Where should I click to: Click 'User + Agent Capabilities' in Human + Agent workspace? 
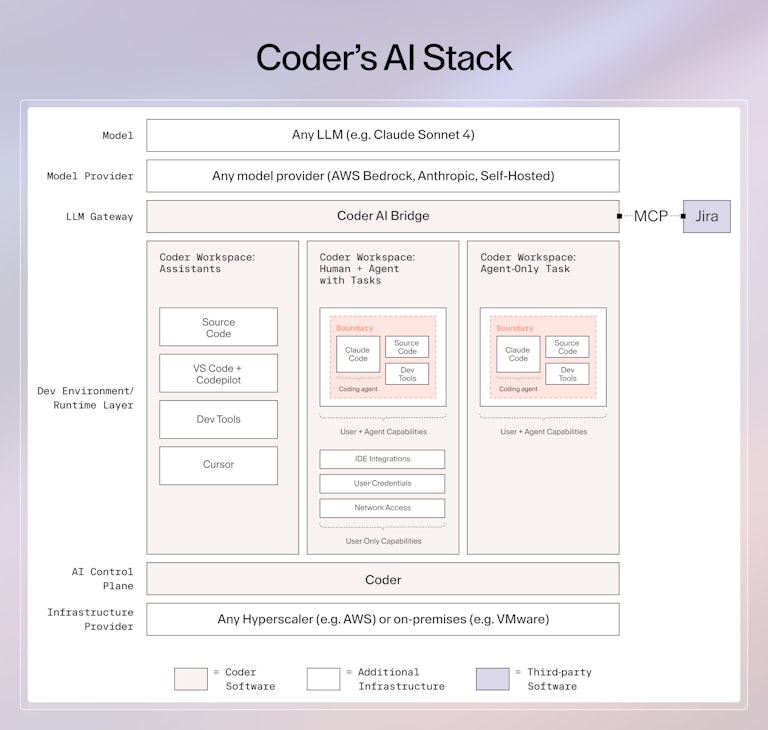click(x=384, y=432)
